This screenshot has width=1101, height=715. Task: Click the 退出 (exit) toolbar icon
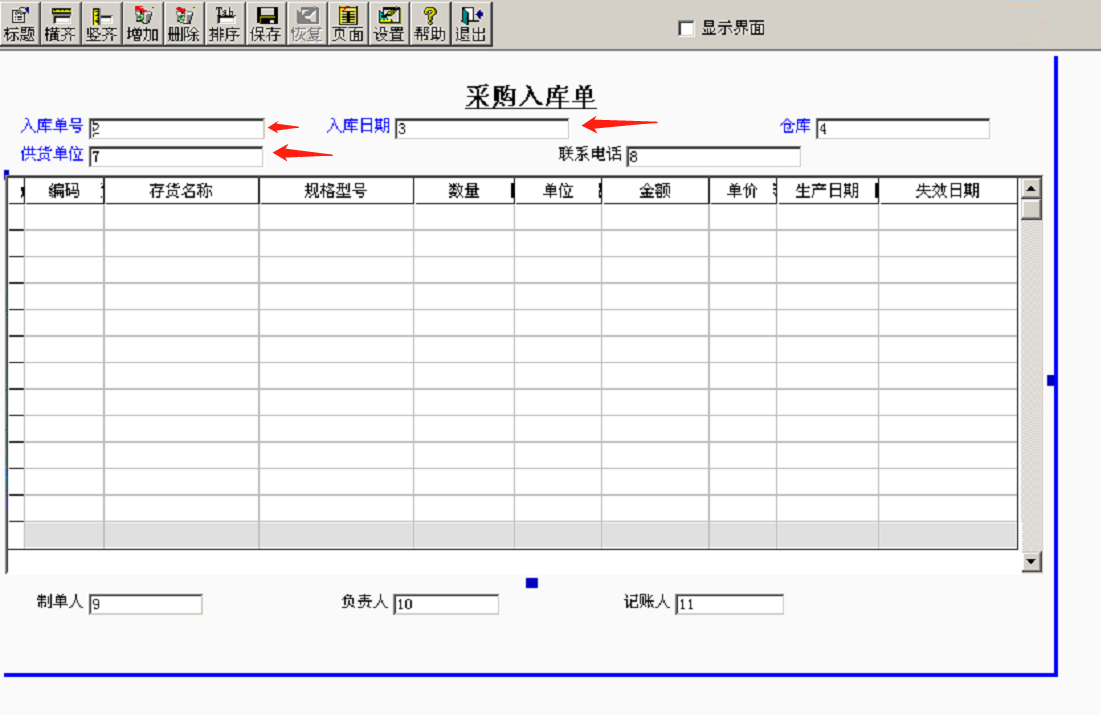[471, 24]
